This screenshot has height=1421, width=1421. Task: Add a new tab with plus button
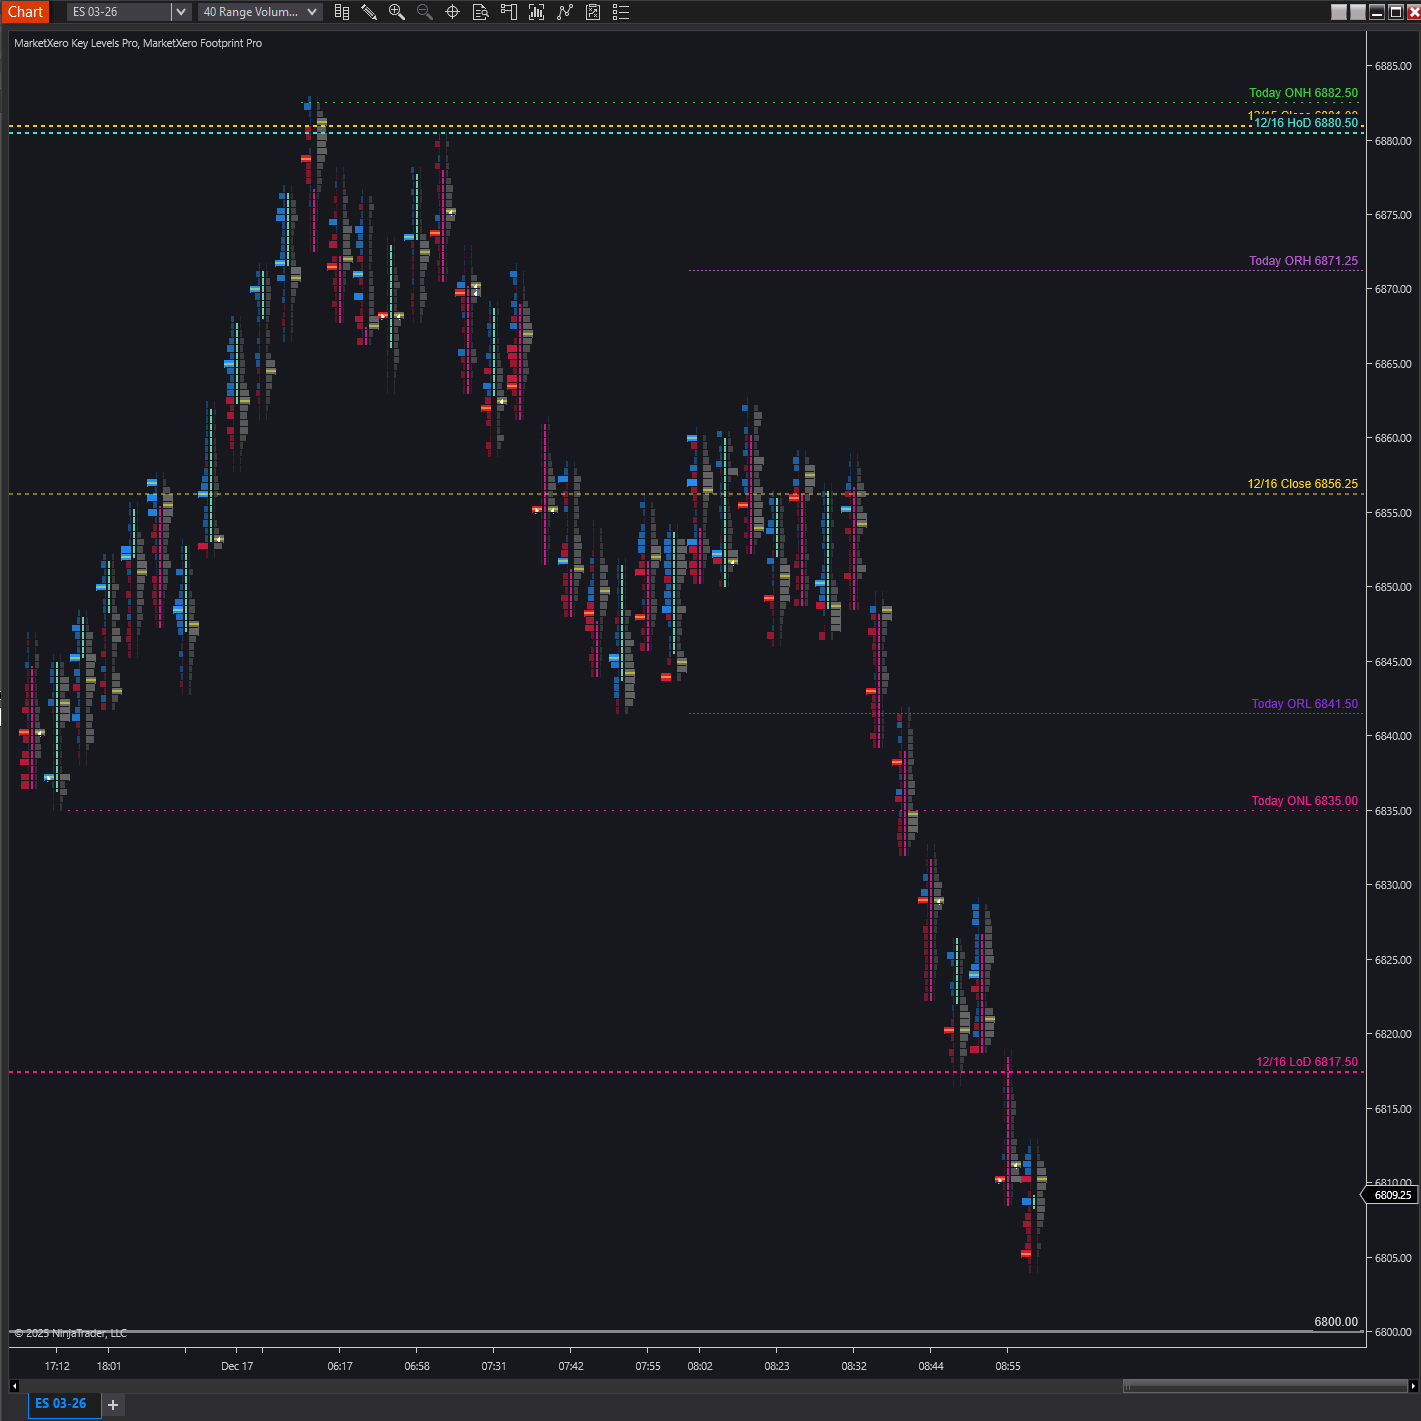113,1405
